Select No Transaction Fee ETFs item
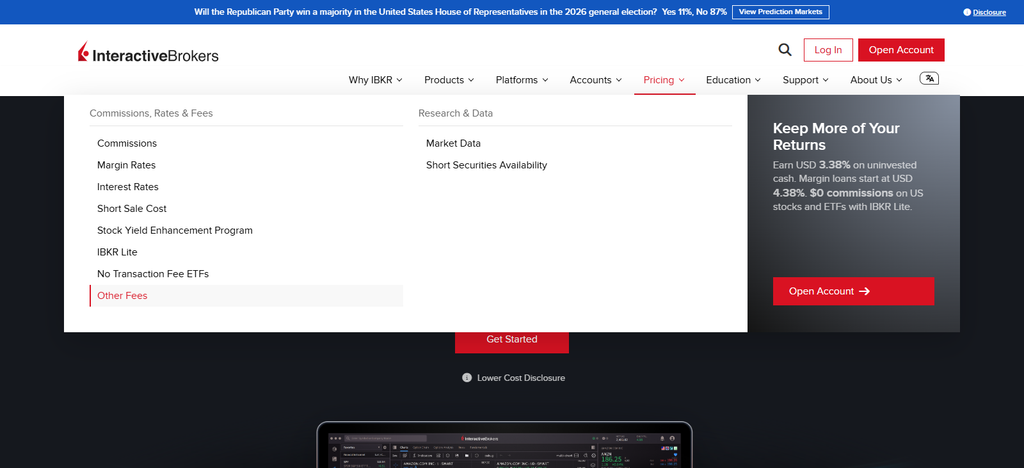Screen dimensions: 1024x468 point(153,273)
